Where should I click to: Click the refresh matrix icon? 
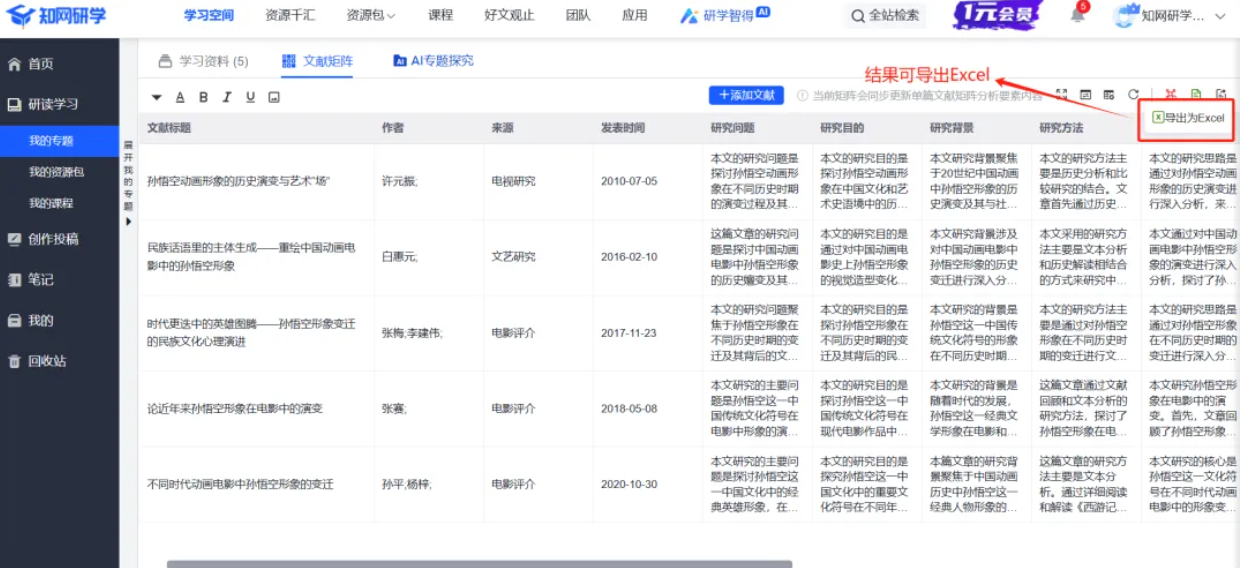(1133, 95)
